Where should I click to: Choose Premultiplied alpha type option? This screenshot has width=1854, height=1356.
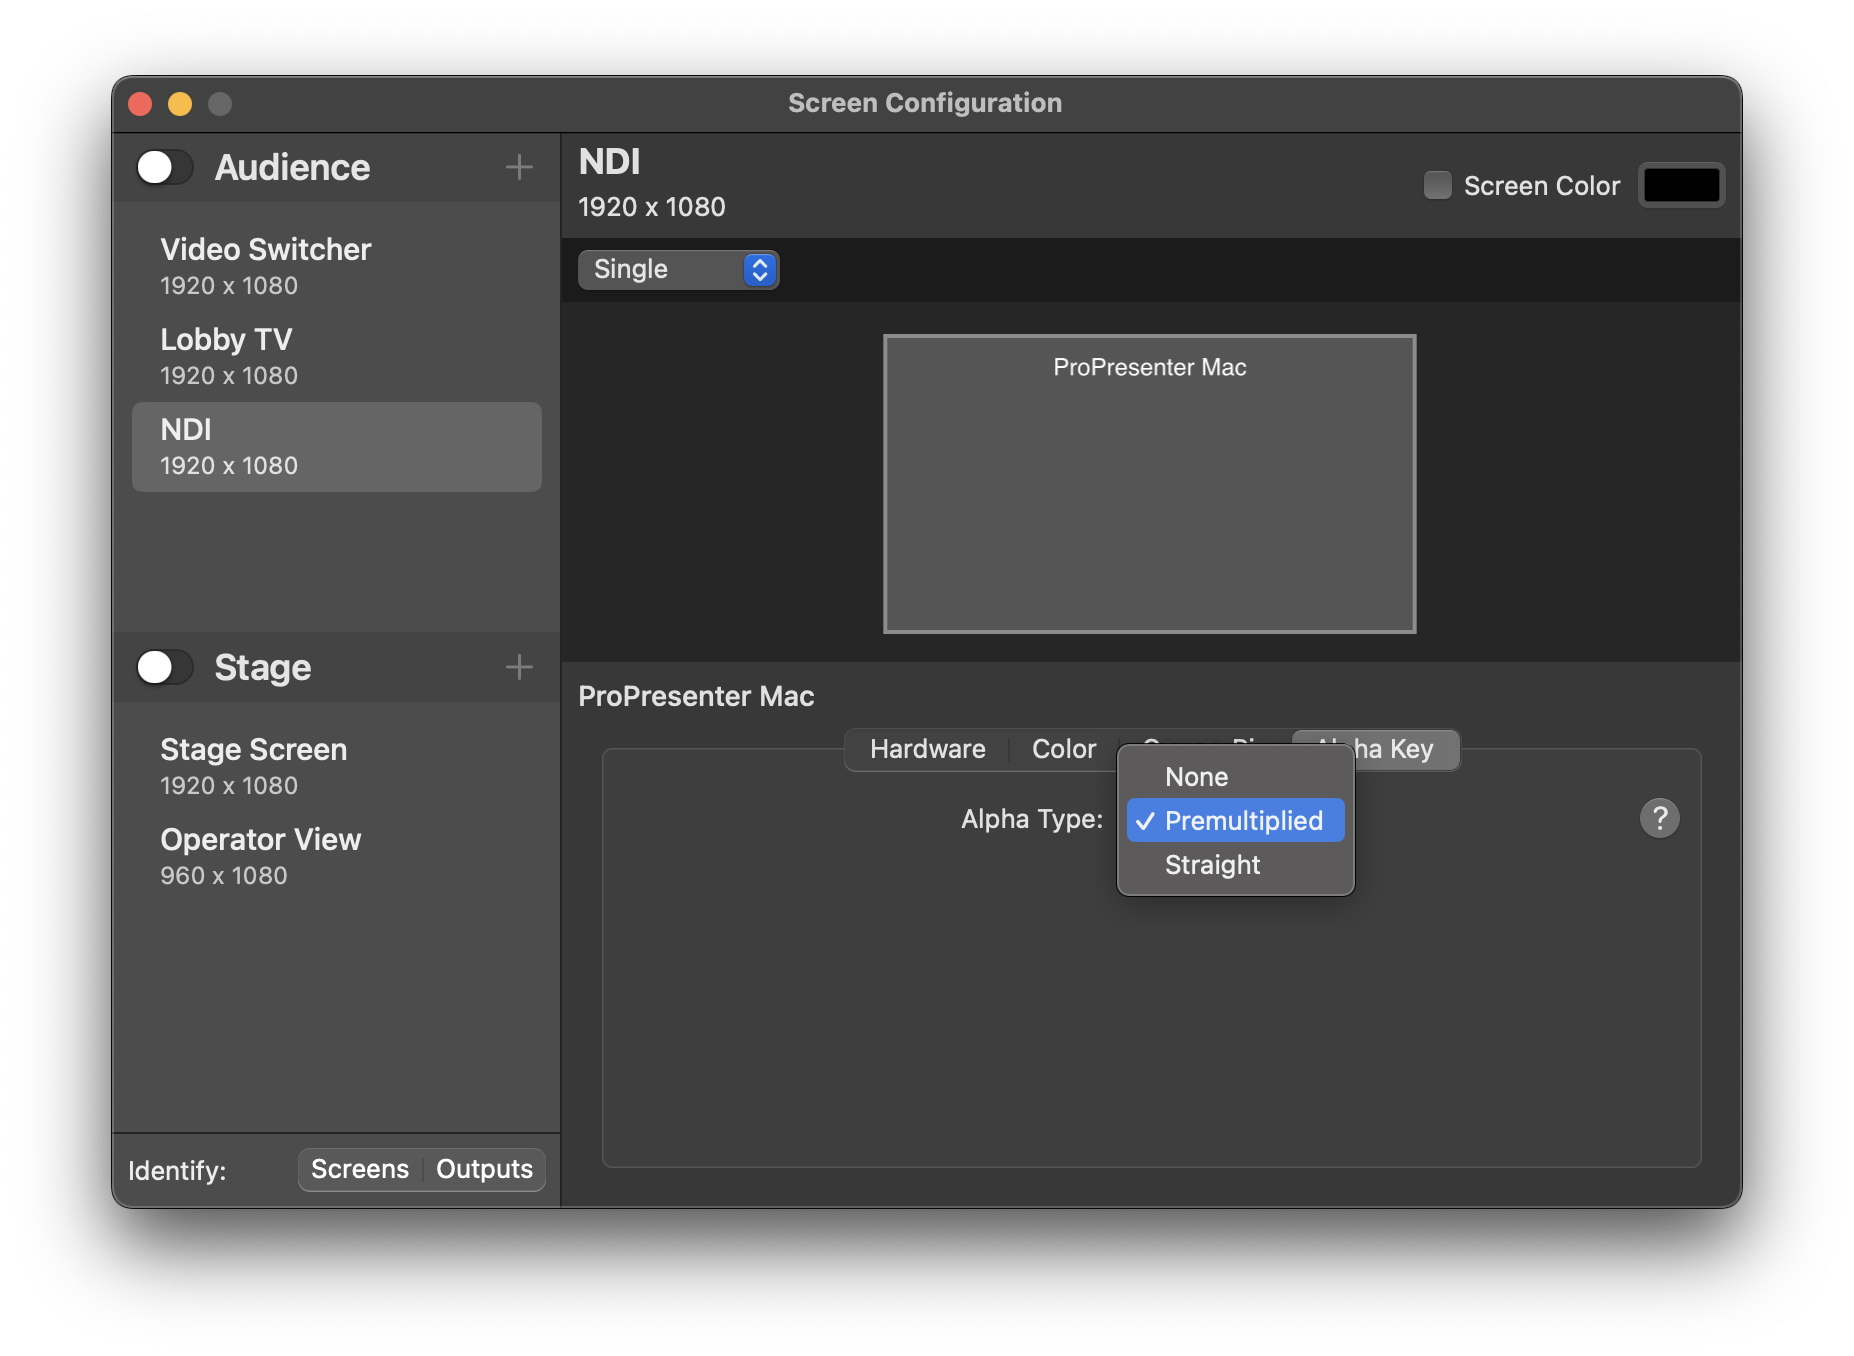tap(1235, 821)
